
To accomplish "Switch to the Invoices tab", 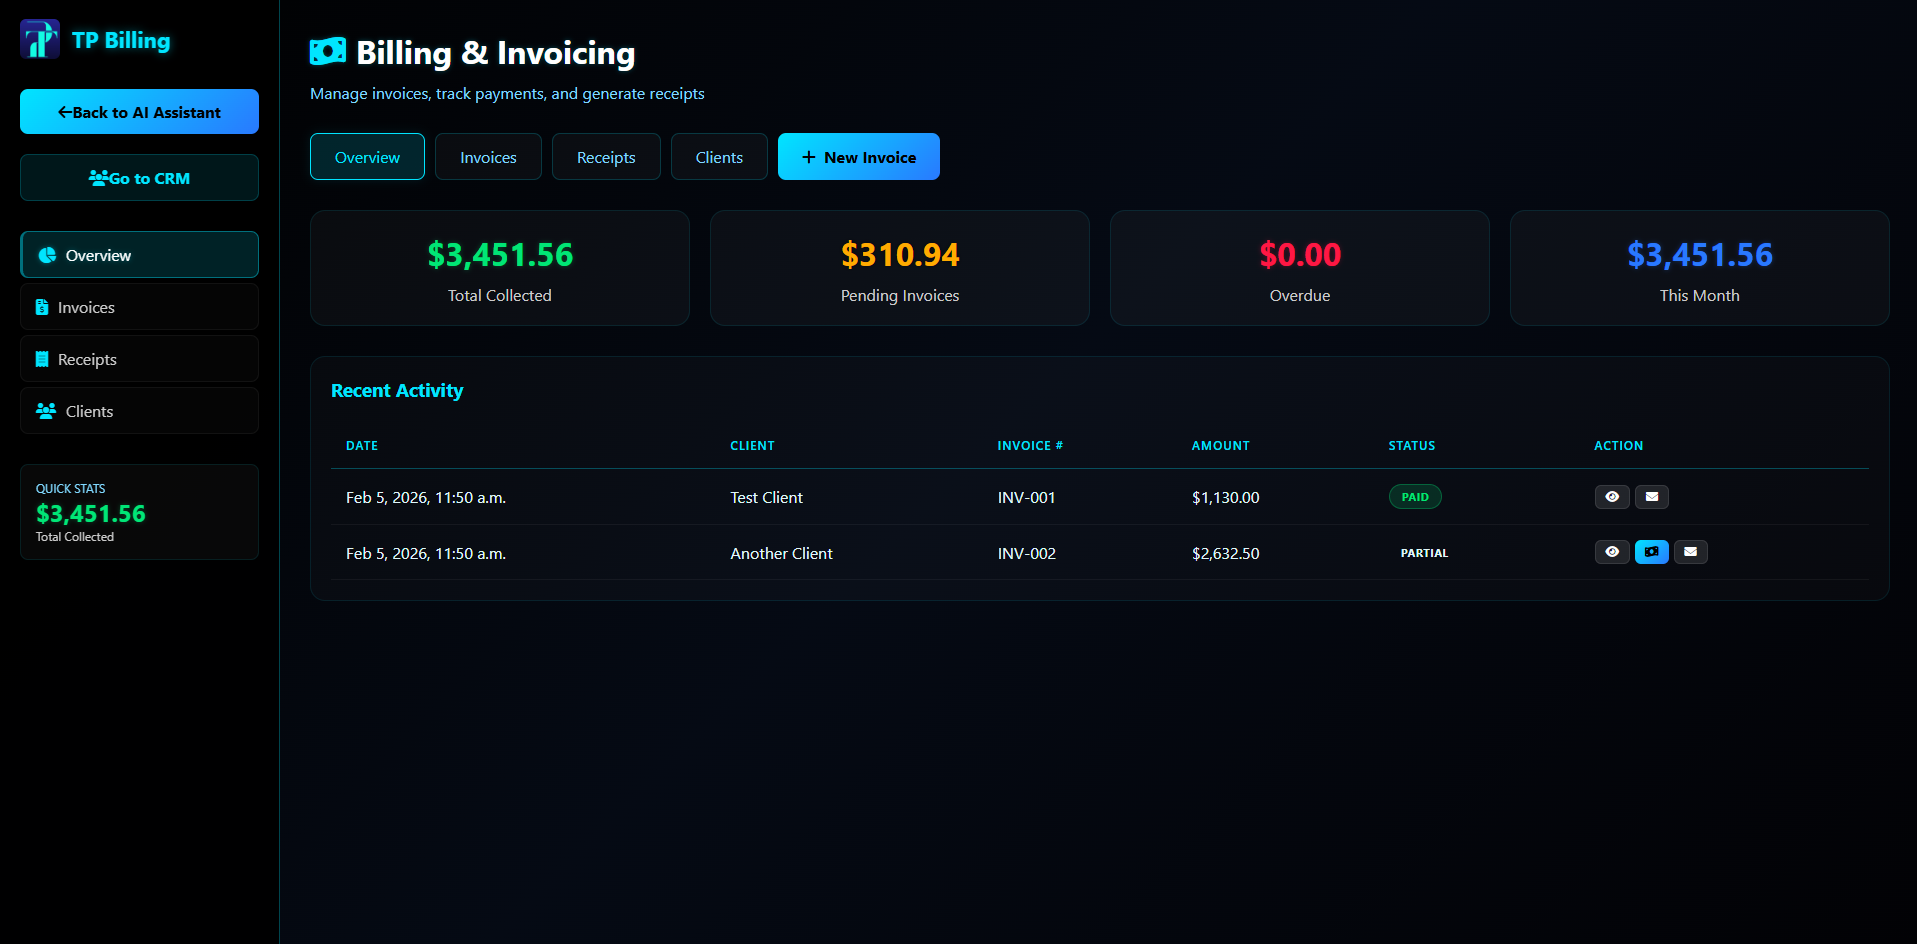I will (x=488, y=157).
